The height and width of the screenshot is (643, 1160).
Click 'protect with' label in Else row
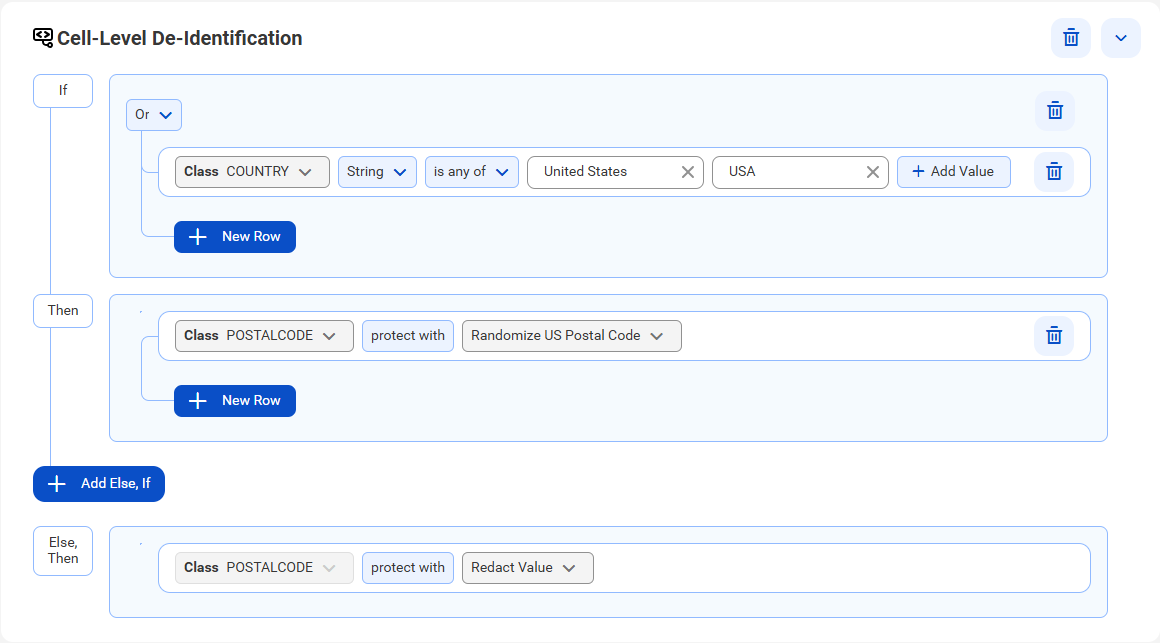click(408, 568)
